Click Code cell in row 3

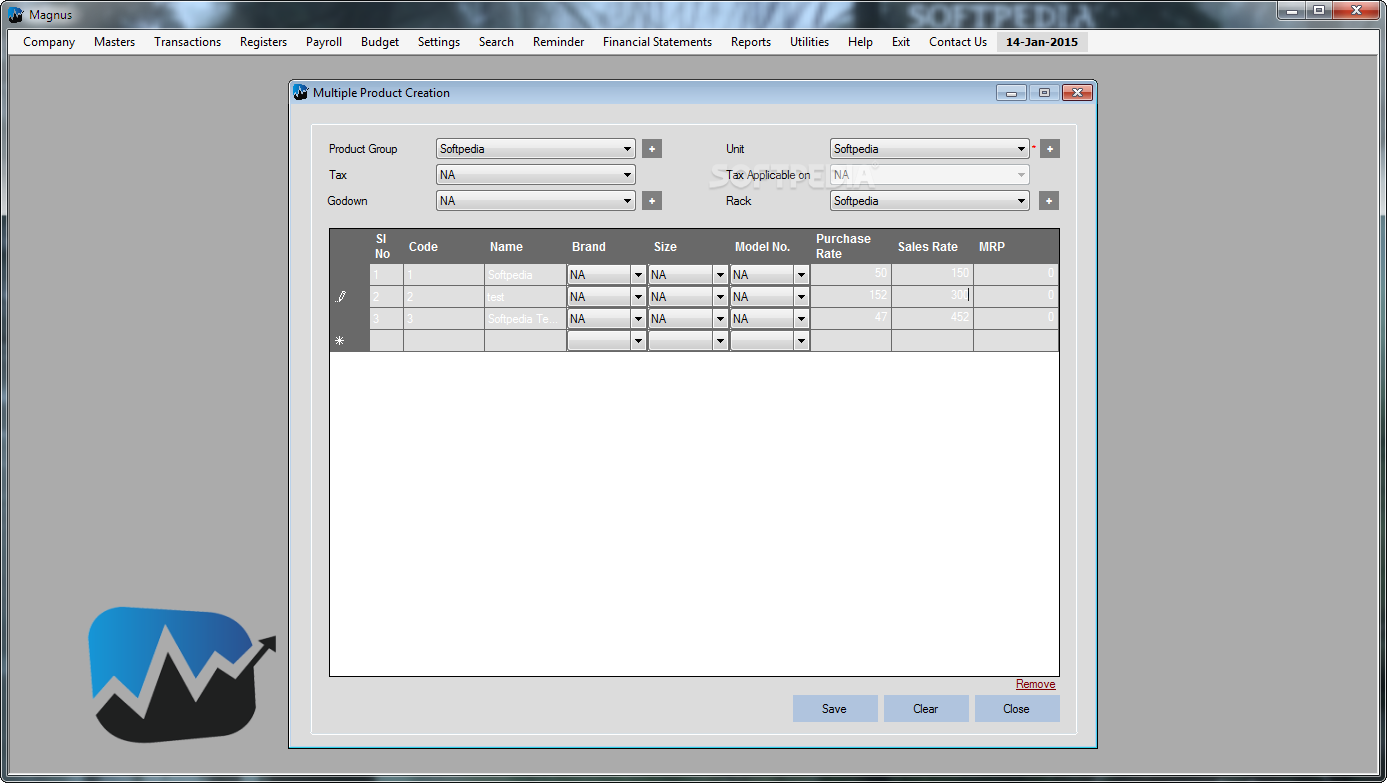(444, 319)
